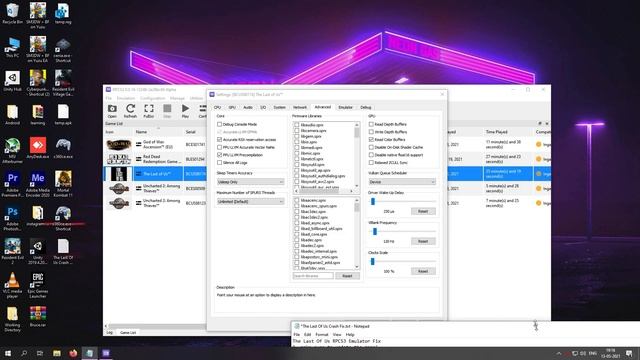Toggle Accurate RSX reservation access checkbox
This screenshot has height=360, width=640.
(x=220, y=140)
